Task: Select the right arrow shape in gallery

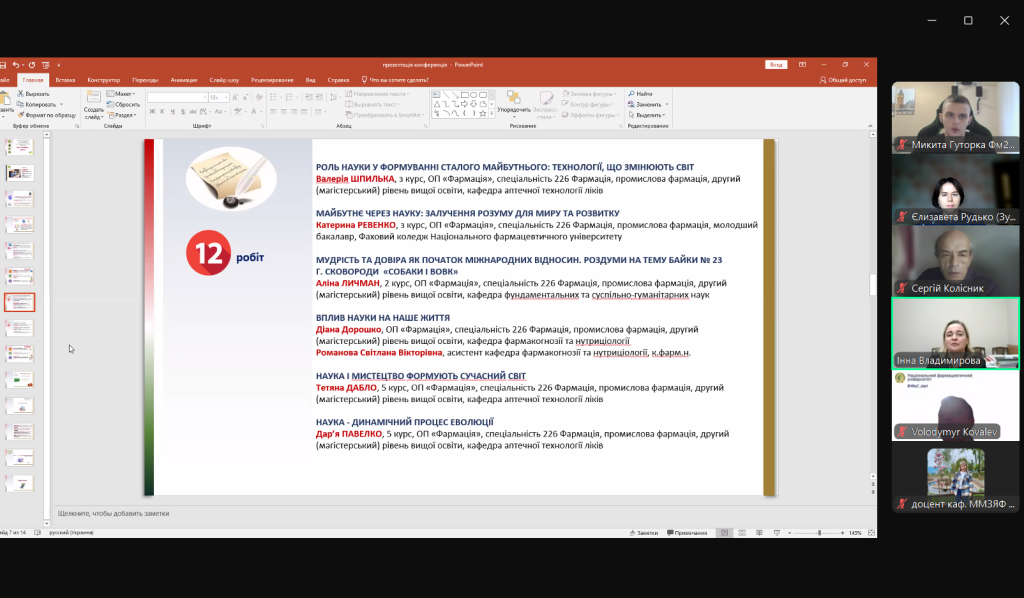Action: pyautogui.click(x=464, y=104)
